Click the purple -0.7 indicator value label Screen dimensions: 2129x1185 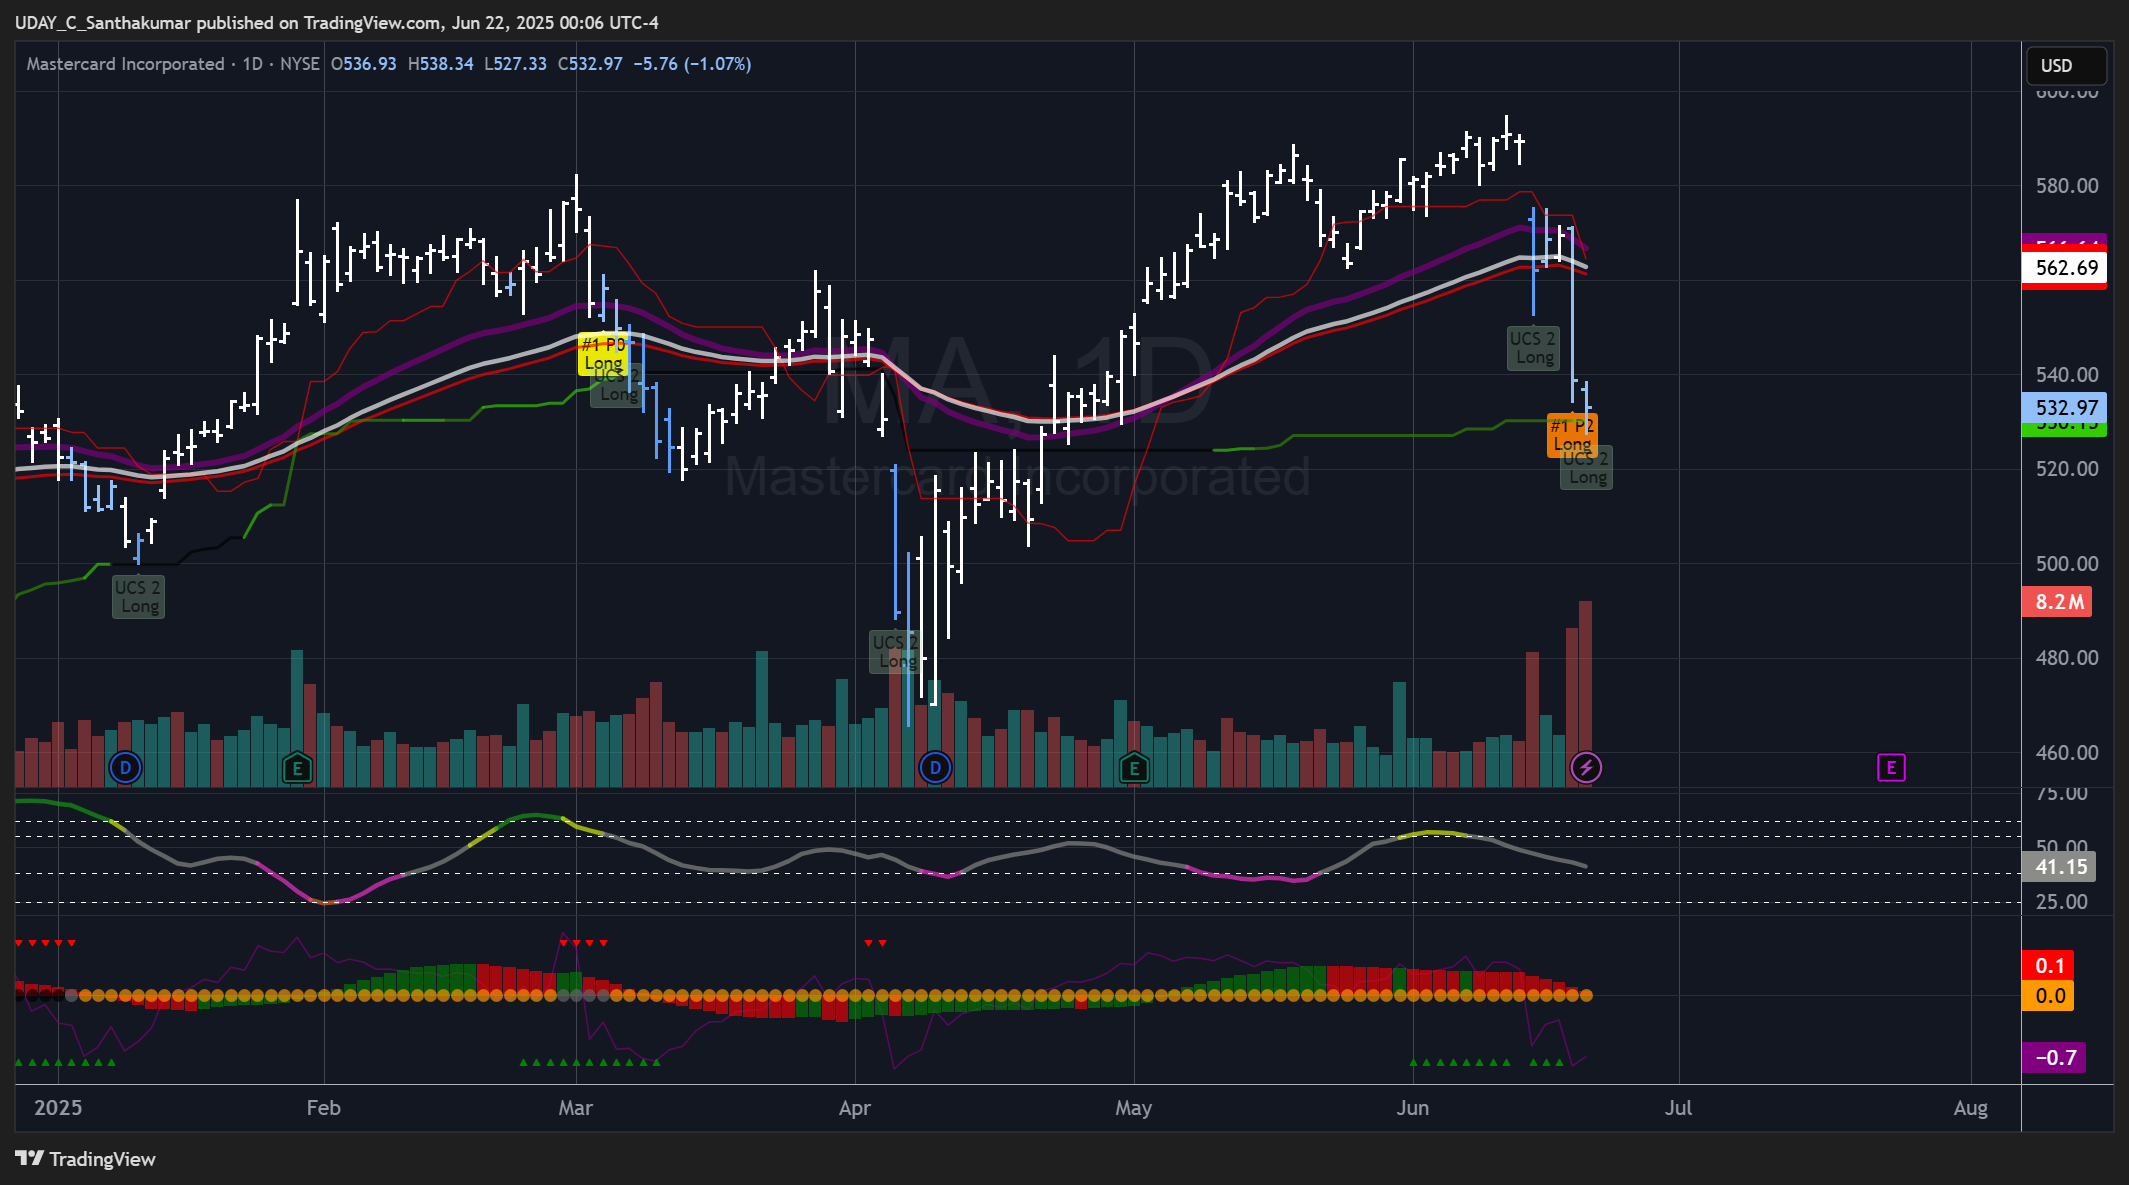[2054, 1058]
